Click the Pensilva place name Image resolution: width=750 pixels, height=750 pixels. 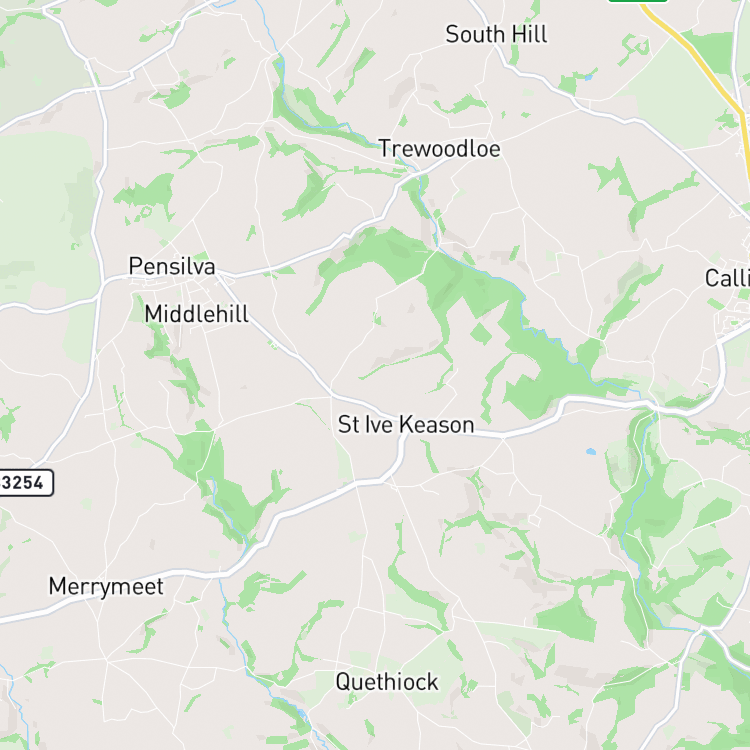tap(172, 266)
